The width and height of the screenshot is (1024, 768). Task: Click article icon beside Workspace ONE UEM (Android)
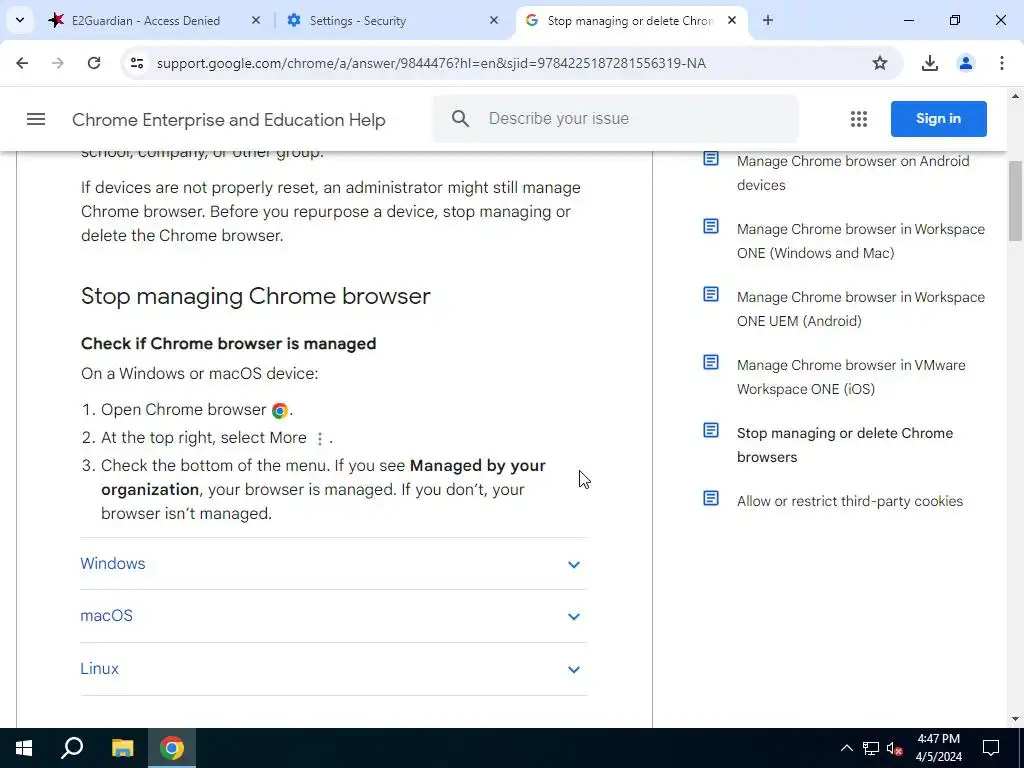(x=711, y=295)
